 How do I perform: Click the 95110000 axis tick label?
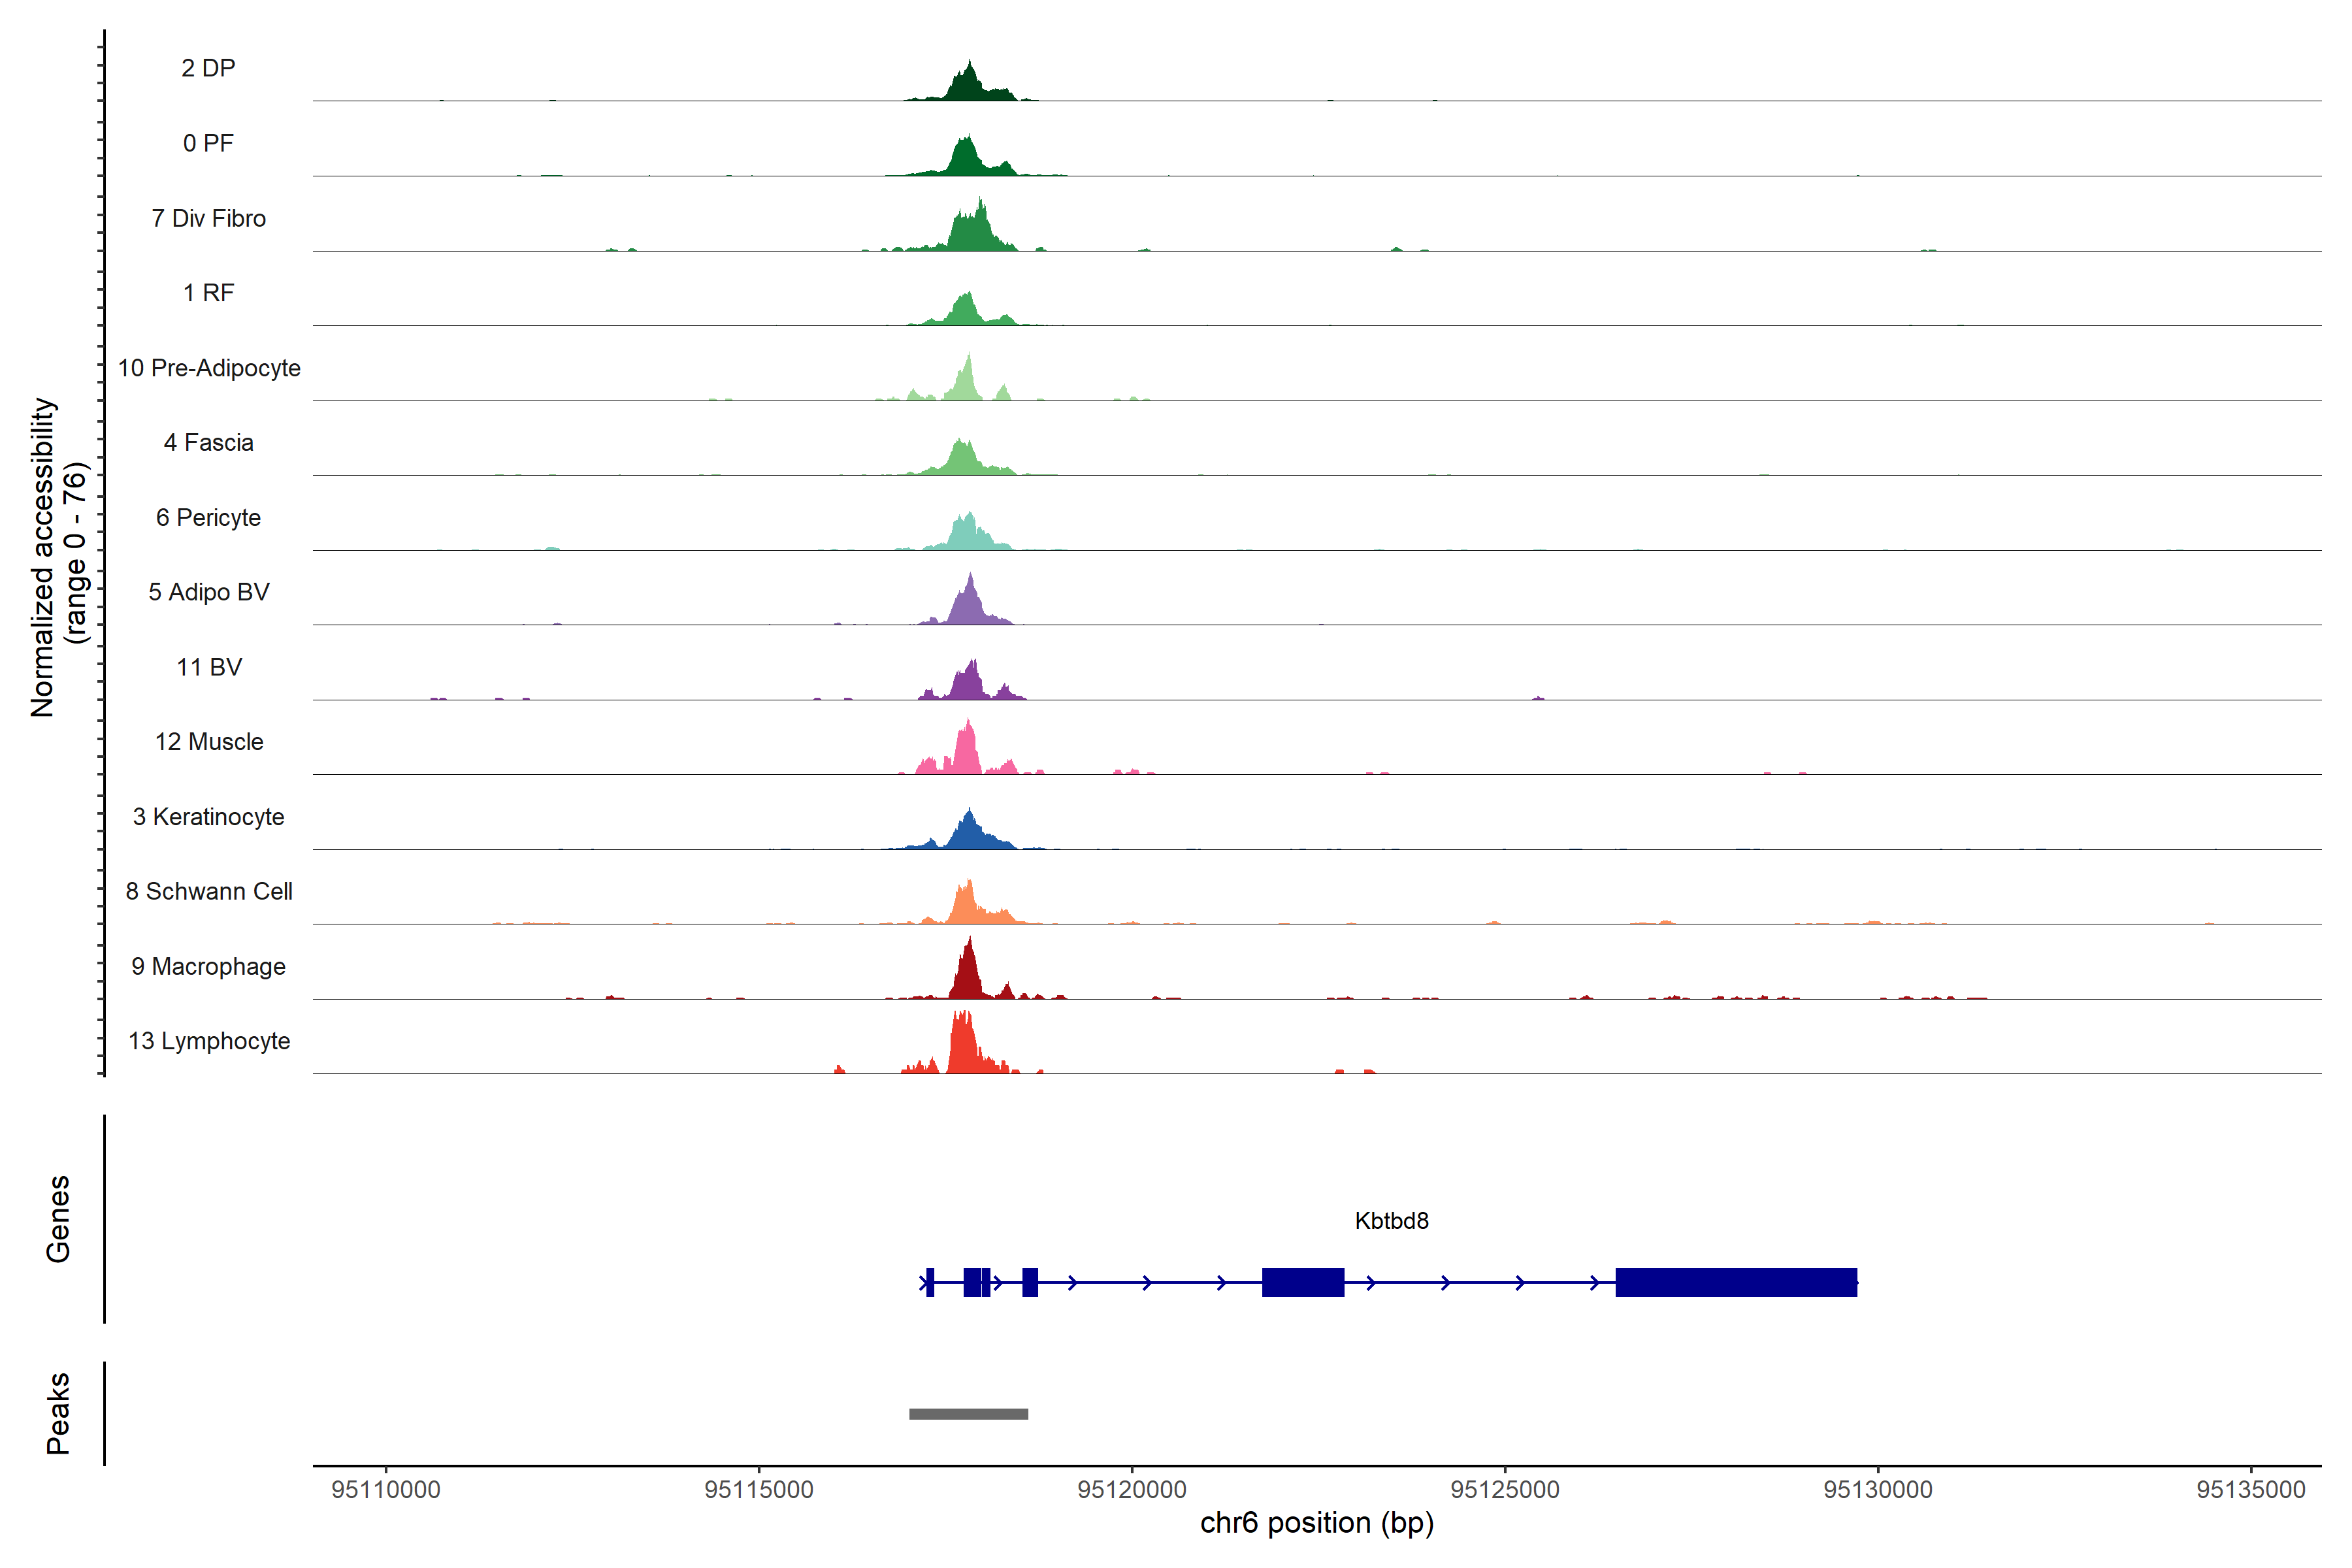(x=386, y=1490)
